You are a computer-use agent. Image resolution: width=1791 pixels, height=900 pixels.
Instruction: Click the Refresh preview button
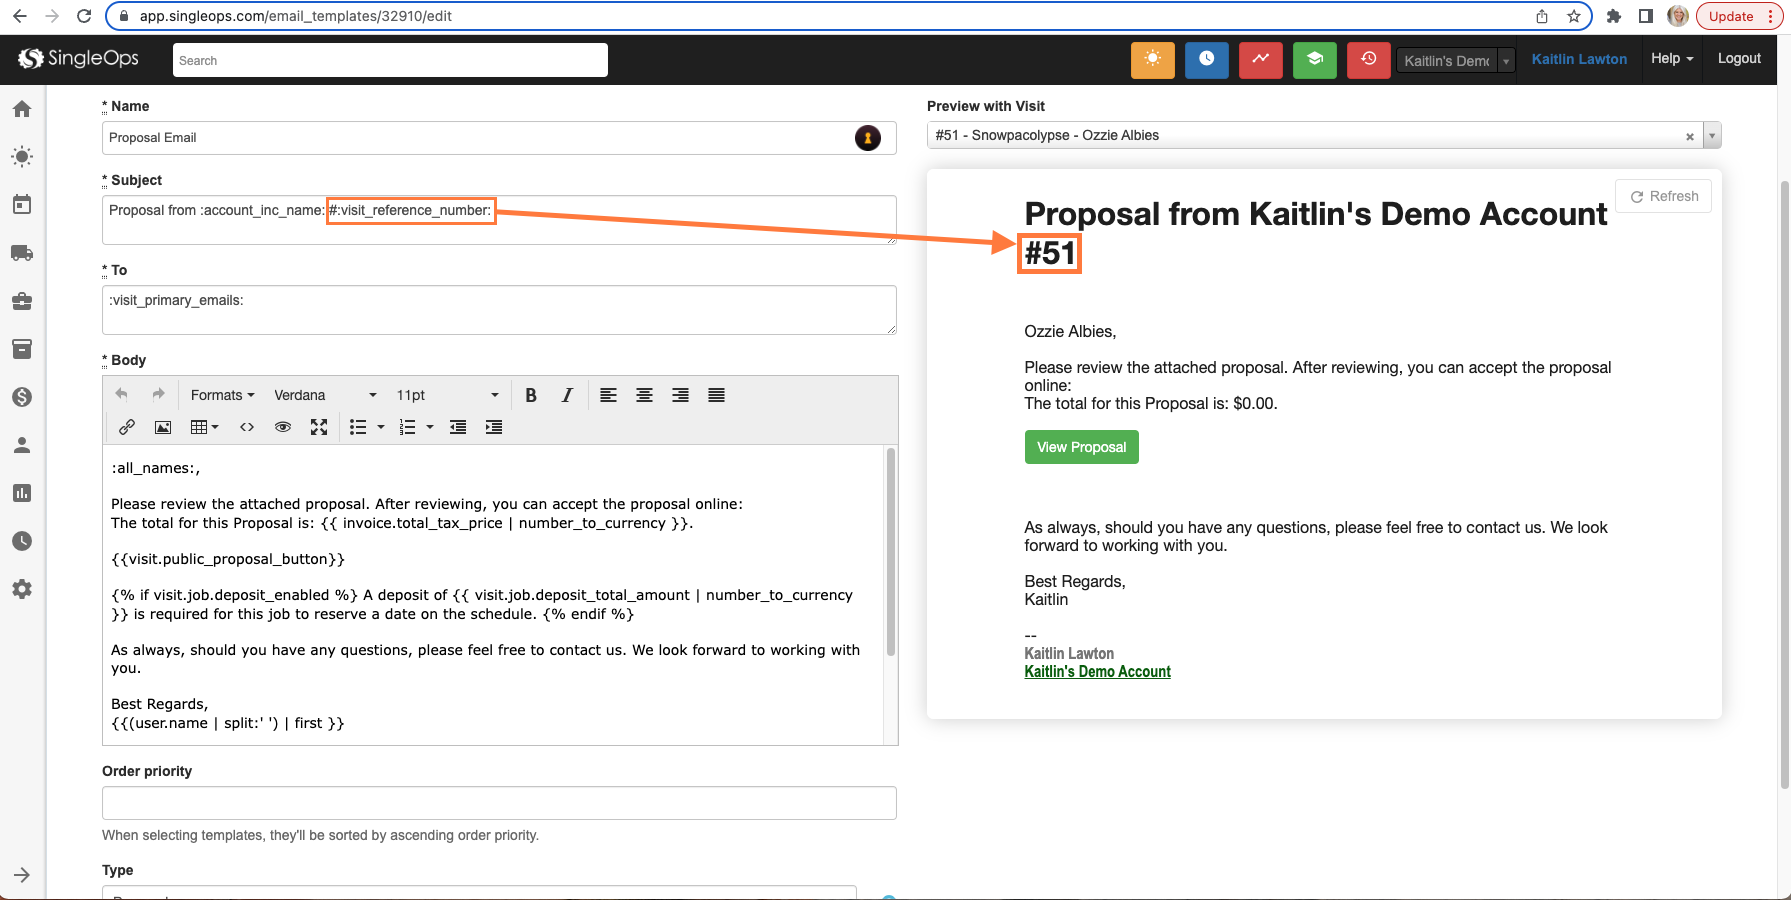point(1663,196)
